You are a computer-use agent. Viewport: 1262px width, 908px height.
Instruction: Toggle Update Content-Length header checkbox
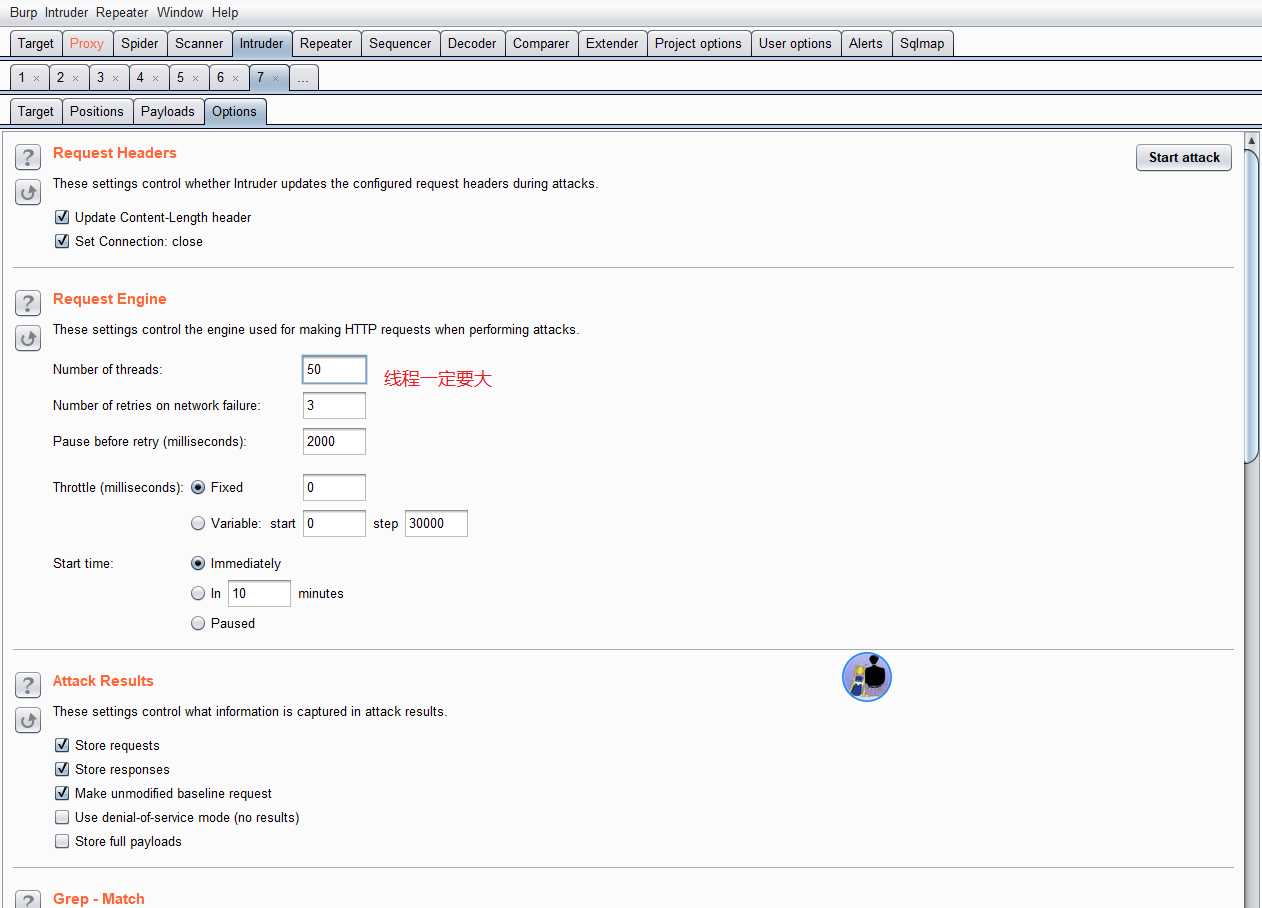click(62, 217)
